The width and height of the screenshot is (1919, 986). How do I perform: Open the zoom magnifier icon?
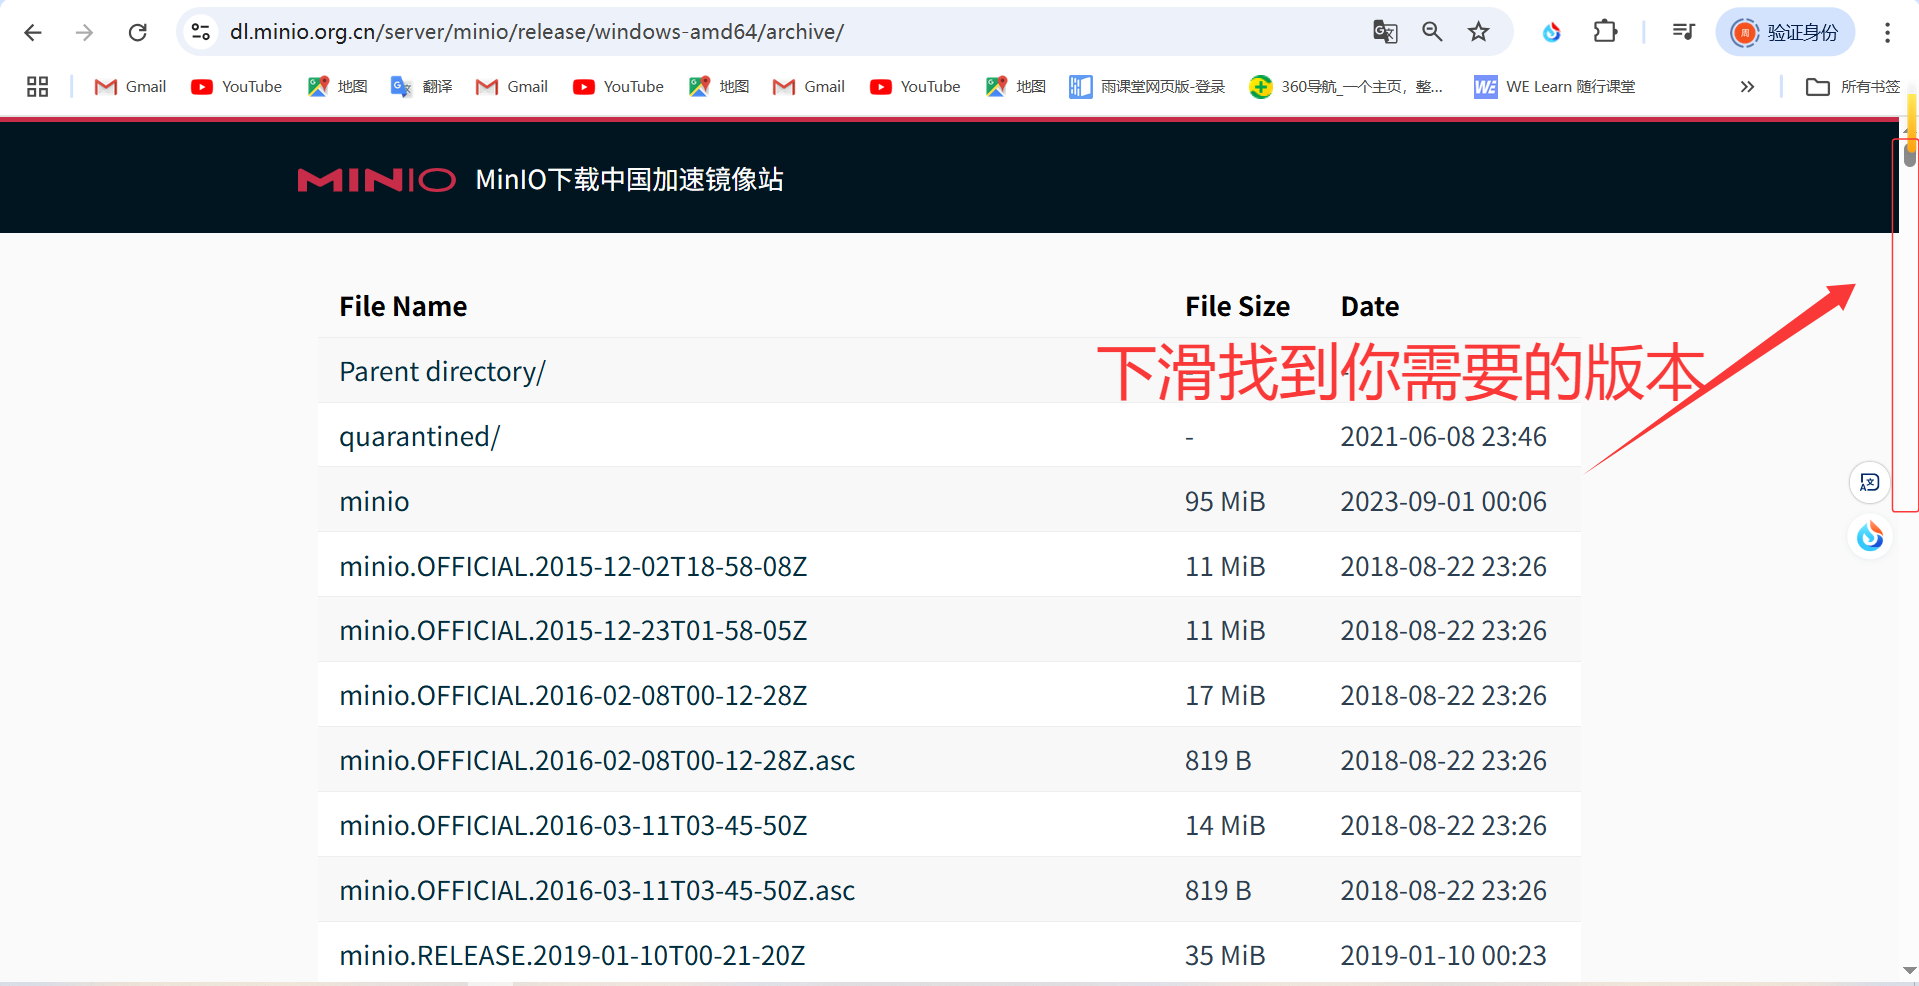pos(1432,32)
